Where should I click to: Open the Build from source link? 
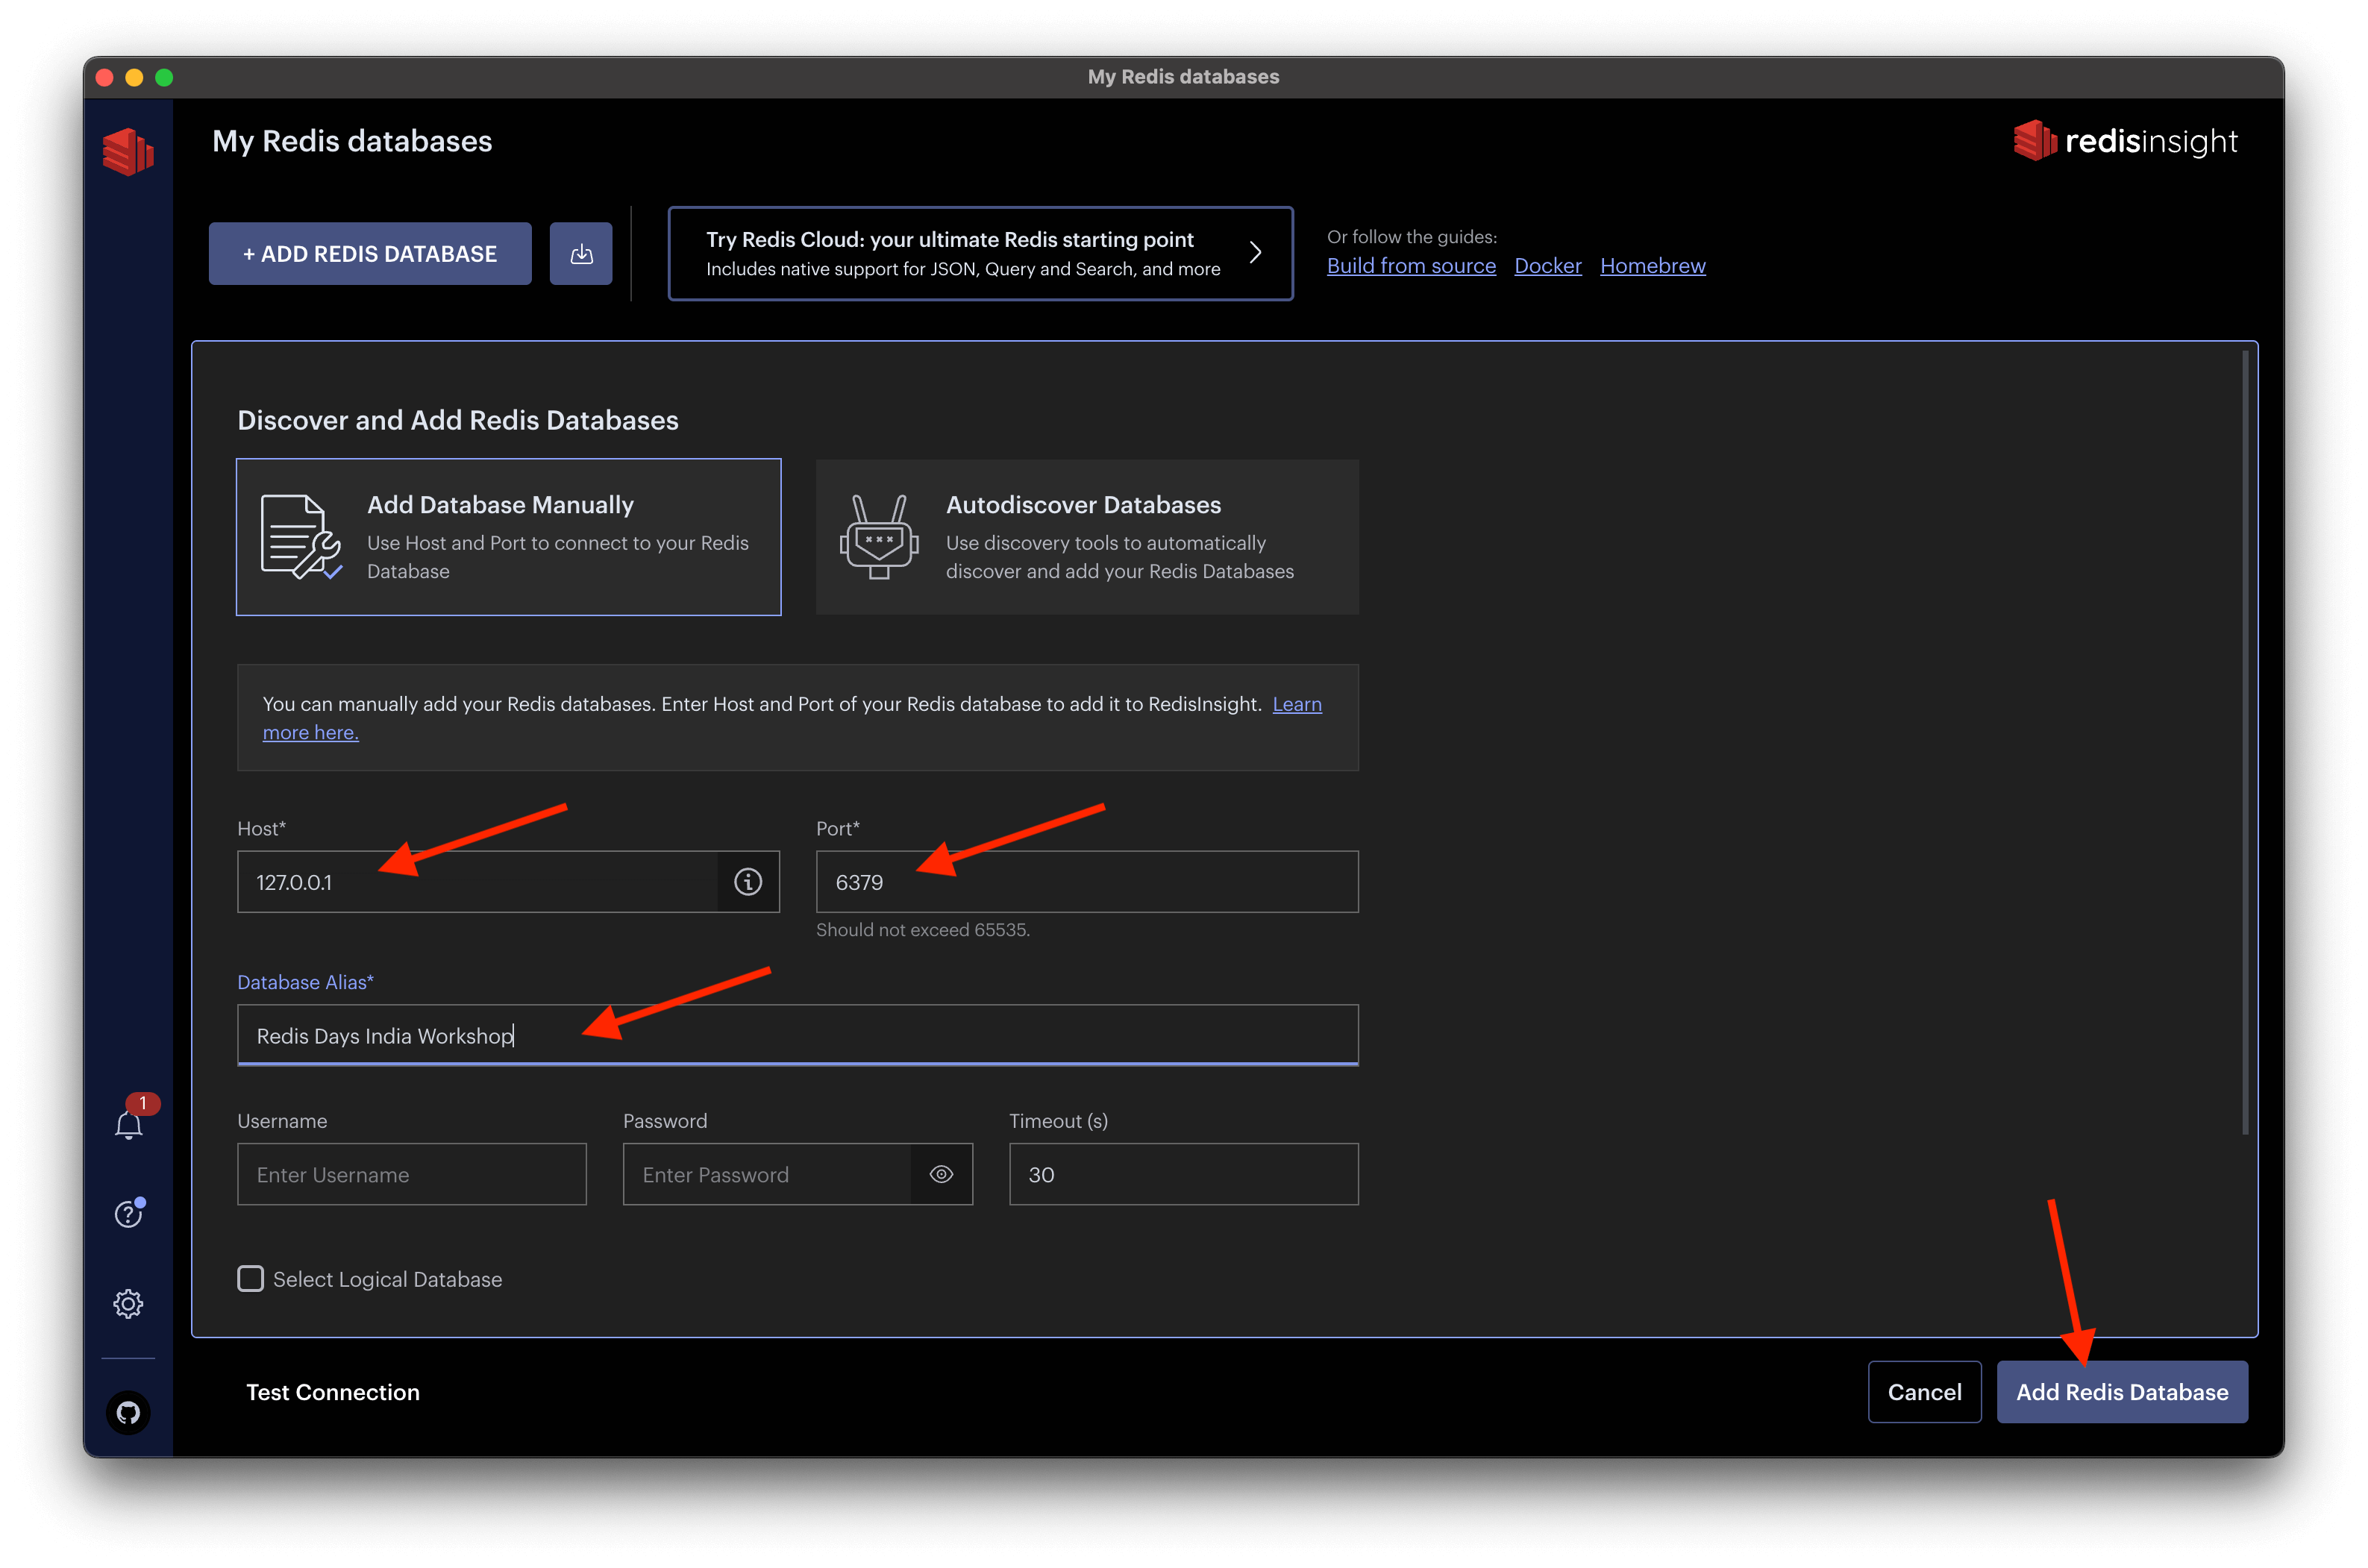click(1411, 266)
